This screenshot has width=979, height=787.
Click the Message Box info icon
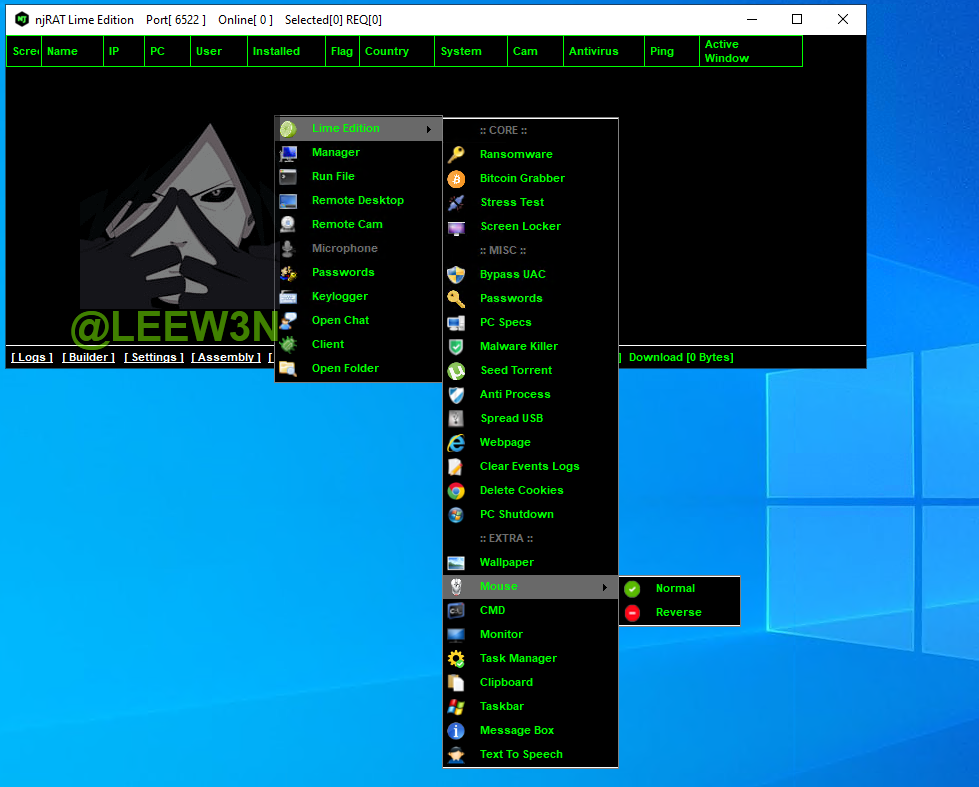(x=456, y=730)
